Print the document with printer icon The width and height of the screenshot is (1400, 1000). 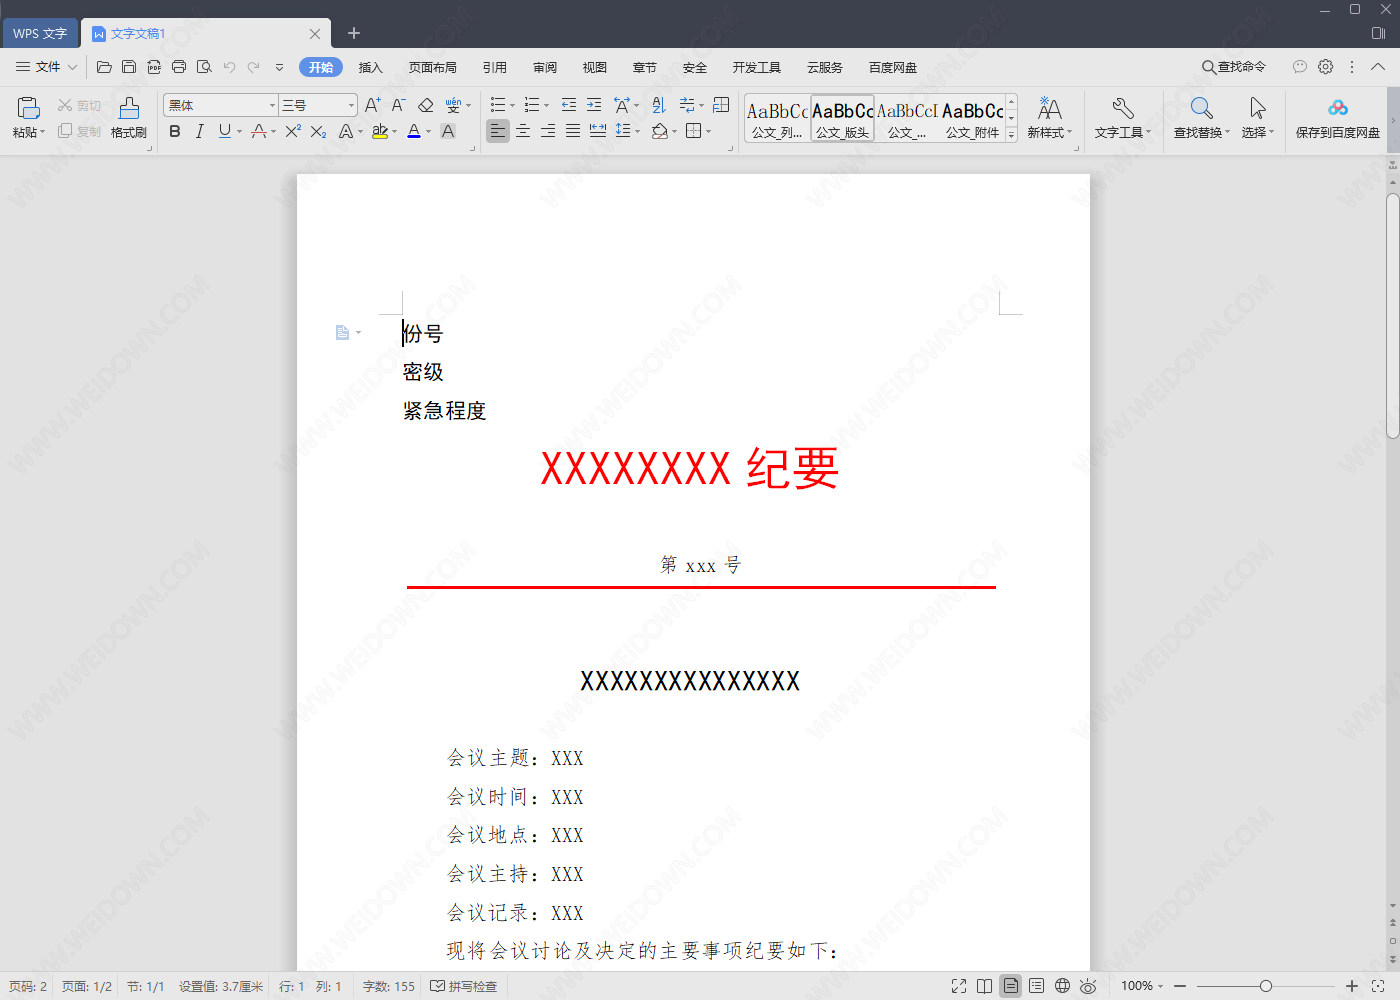click(179, 67)
